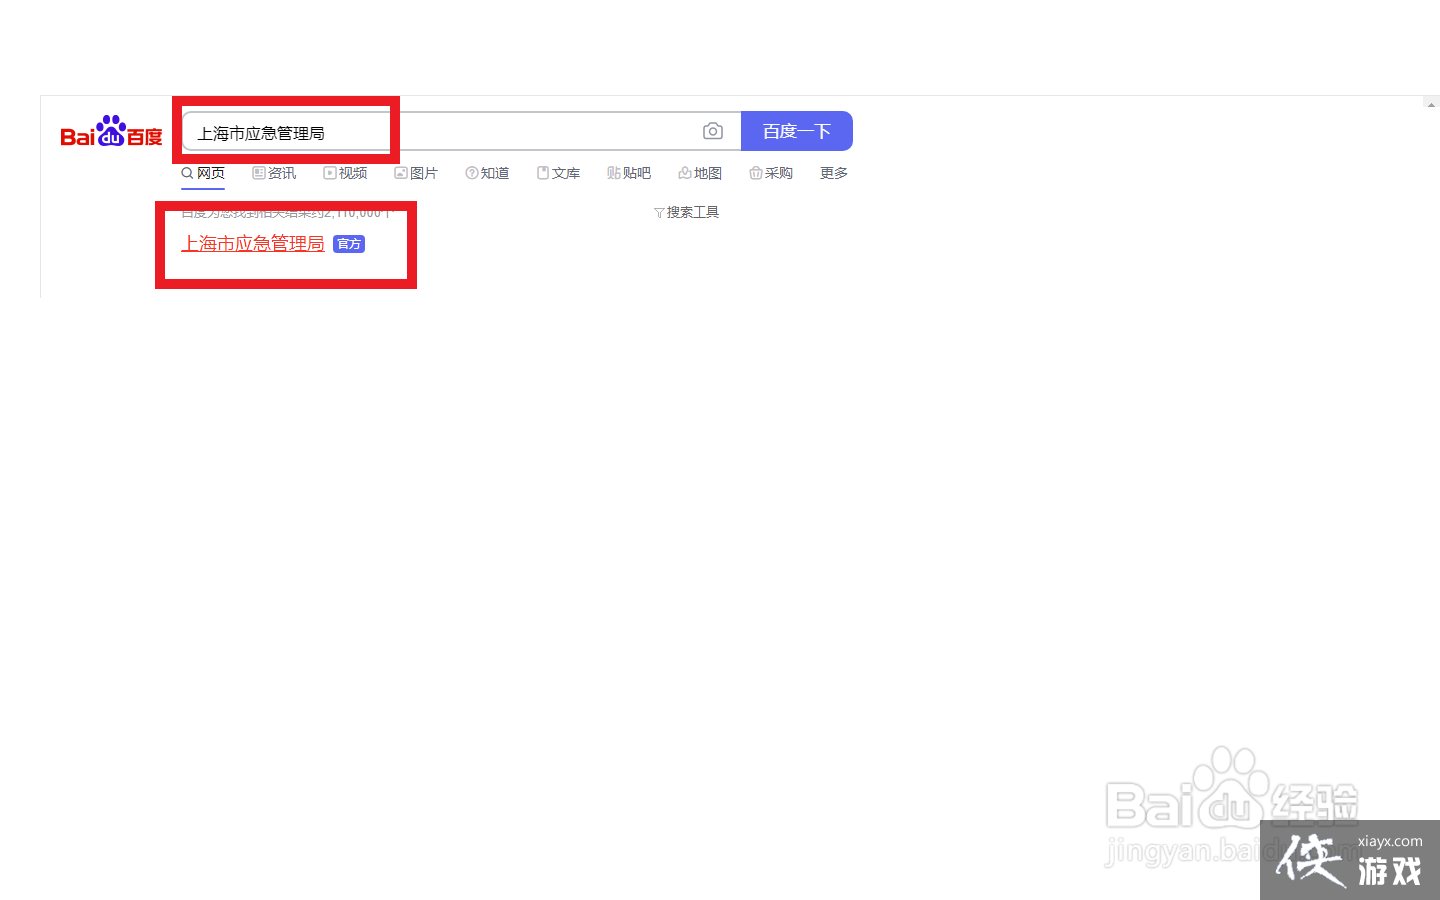Open the 采购 tab
Viewport: 1440px width, 900px height.
[771, 173]
